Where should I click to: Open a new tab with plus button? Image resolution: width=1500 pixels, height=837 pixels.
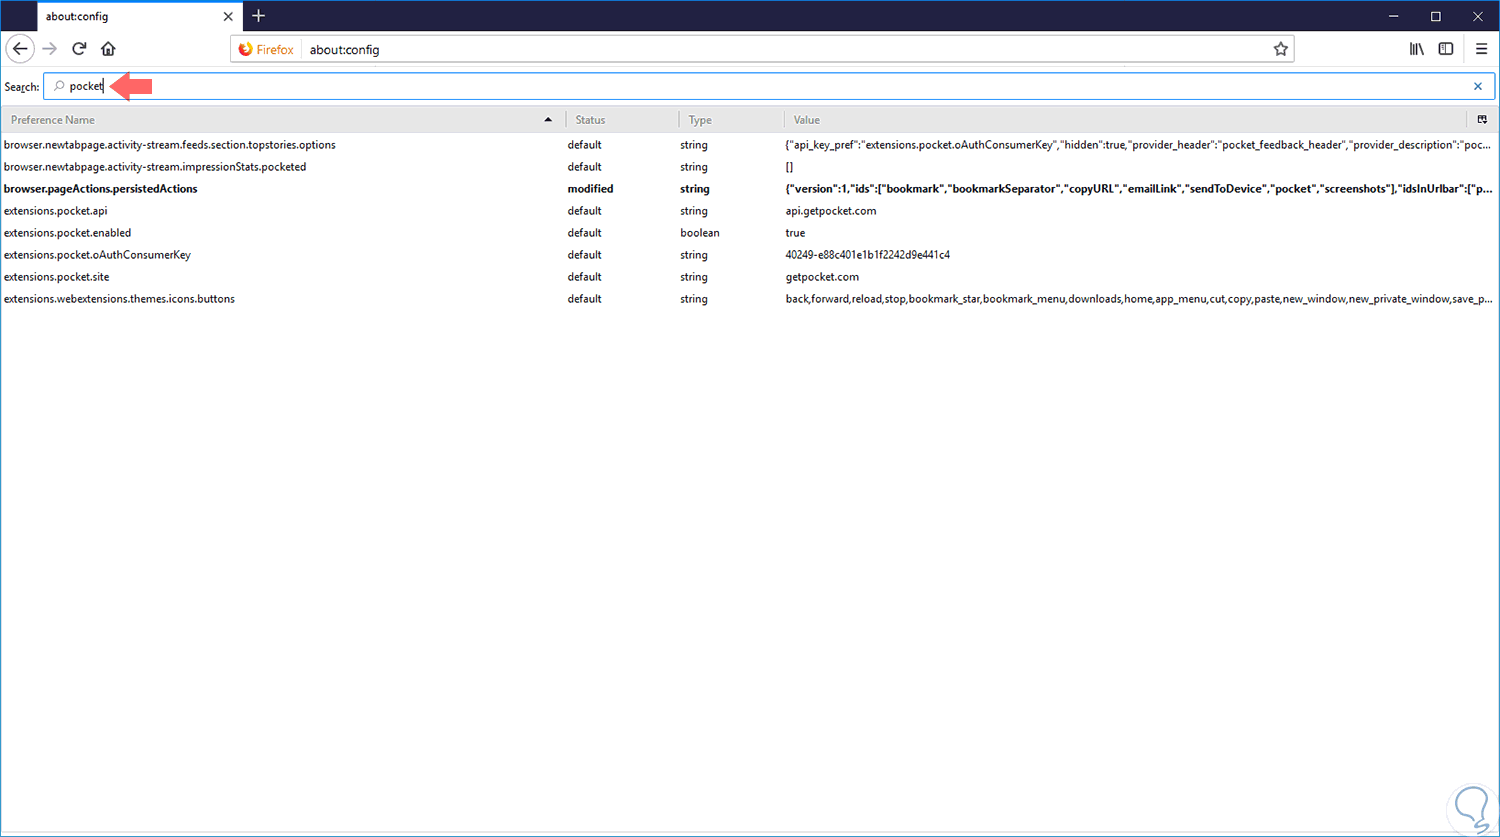(x=258, y=16)
